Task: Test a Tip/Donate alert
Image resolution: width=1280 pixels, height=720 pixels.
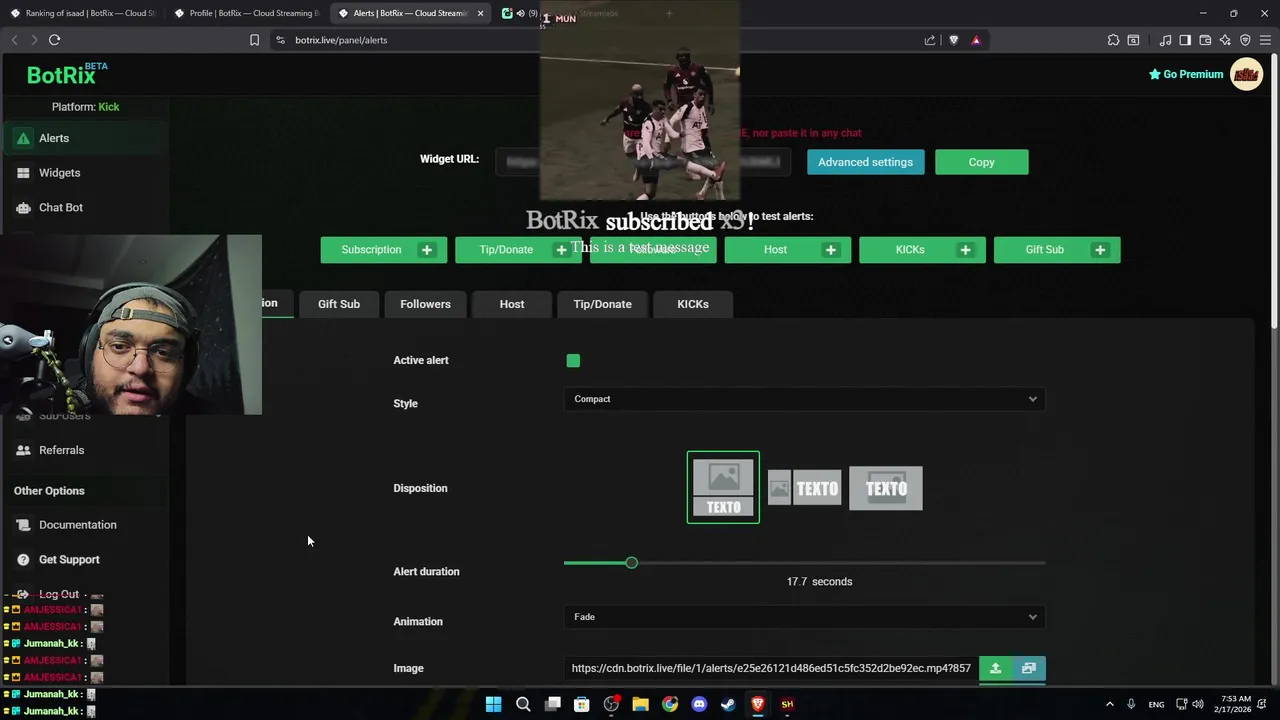Action: pyautogui.click(x=517, y=250)
